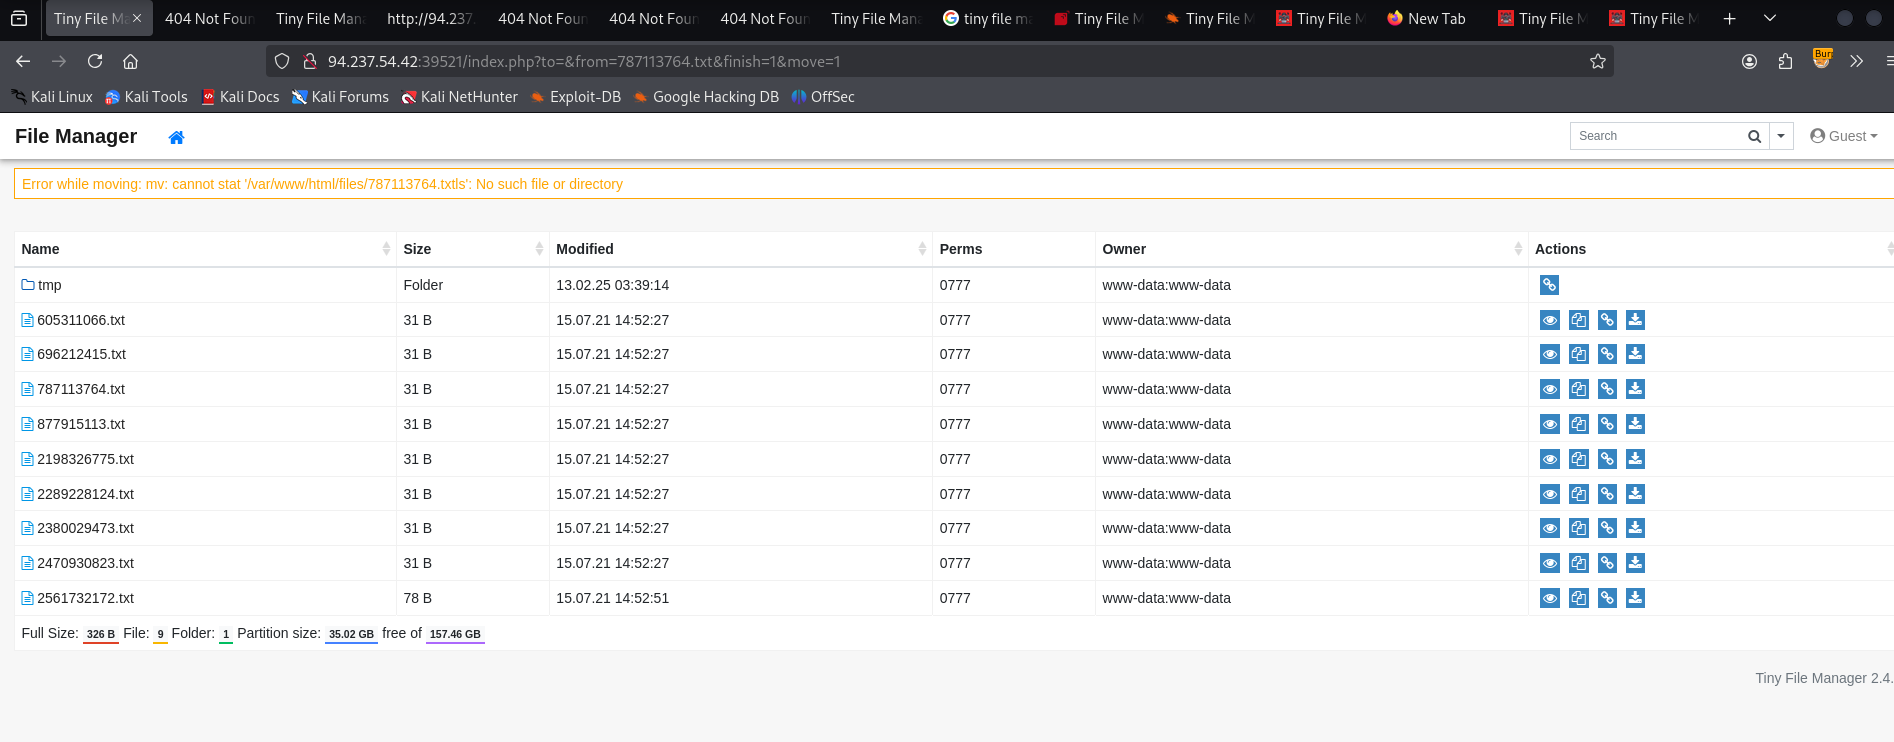Preview file 605311066.txt with eye icon

1549,320
